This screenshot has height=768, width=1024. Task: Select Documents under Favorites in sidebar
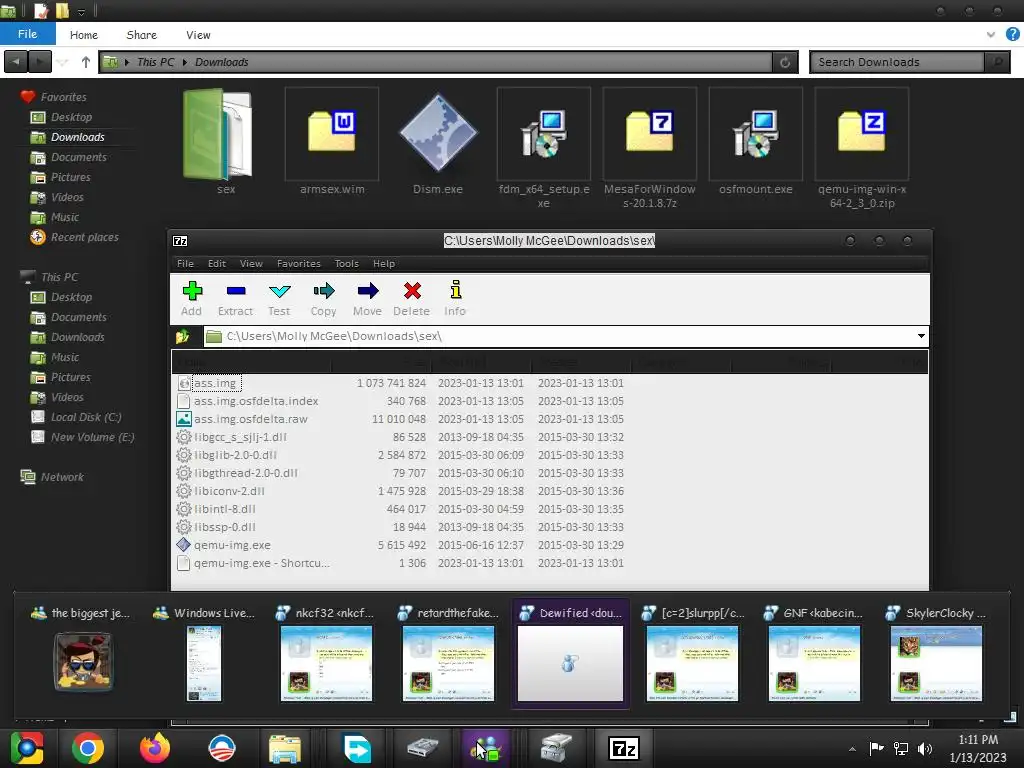pos(69,157)
